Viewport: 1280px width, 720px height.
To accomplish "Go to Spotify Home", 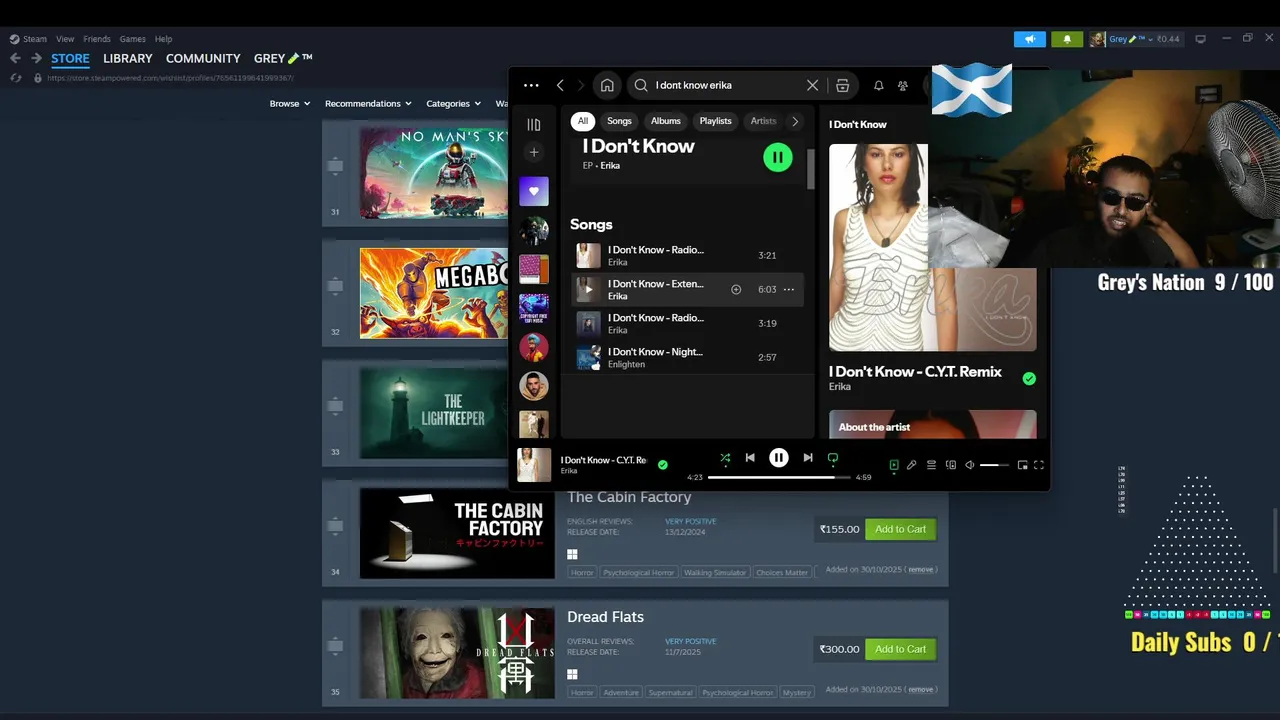I will point(607,85).
